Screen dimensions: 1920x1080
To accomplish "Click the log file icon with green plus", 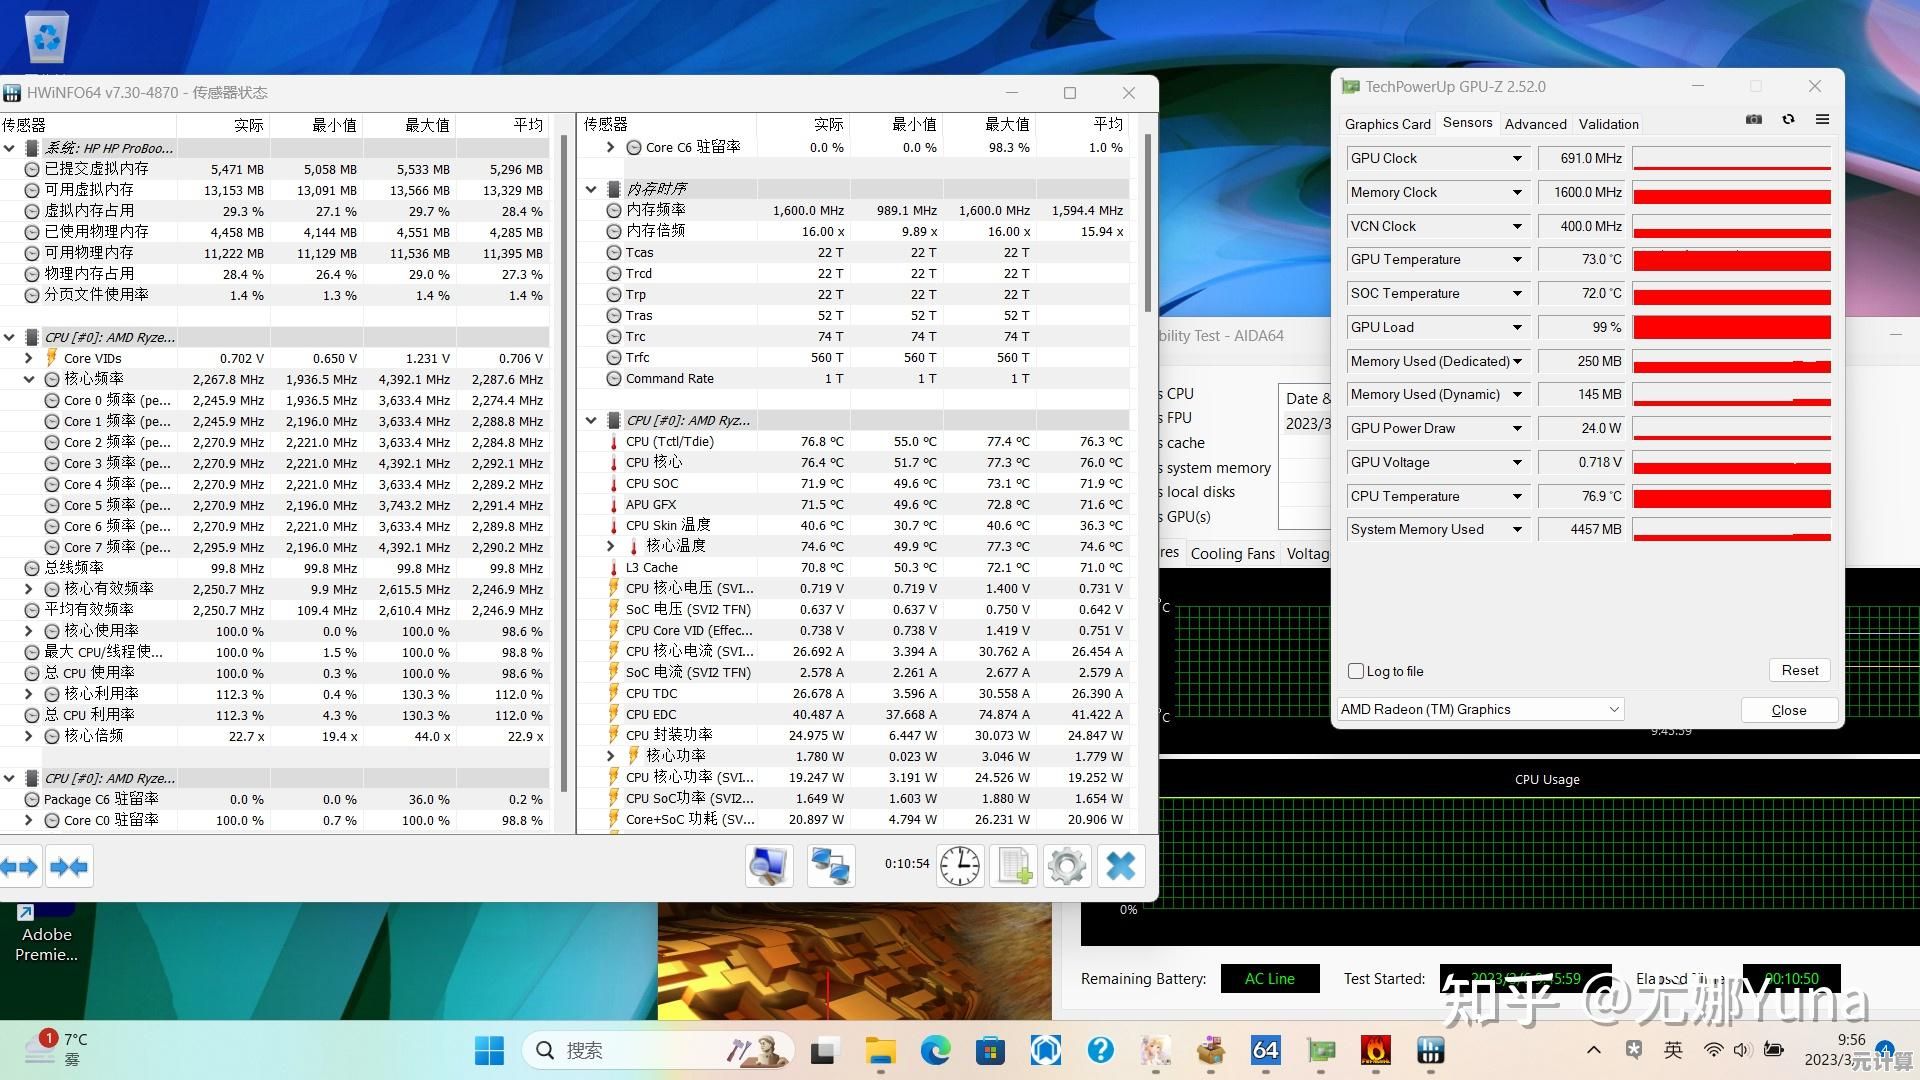I will tap(1013, 865).
